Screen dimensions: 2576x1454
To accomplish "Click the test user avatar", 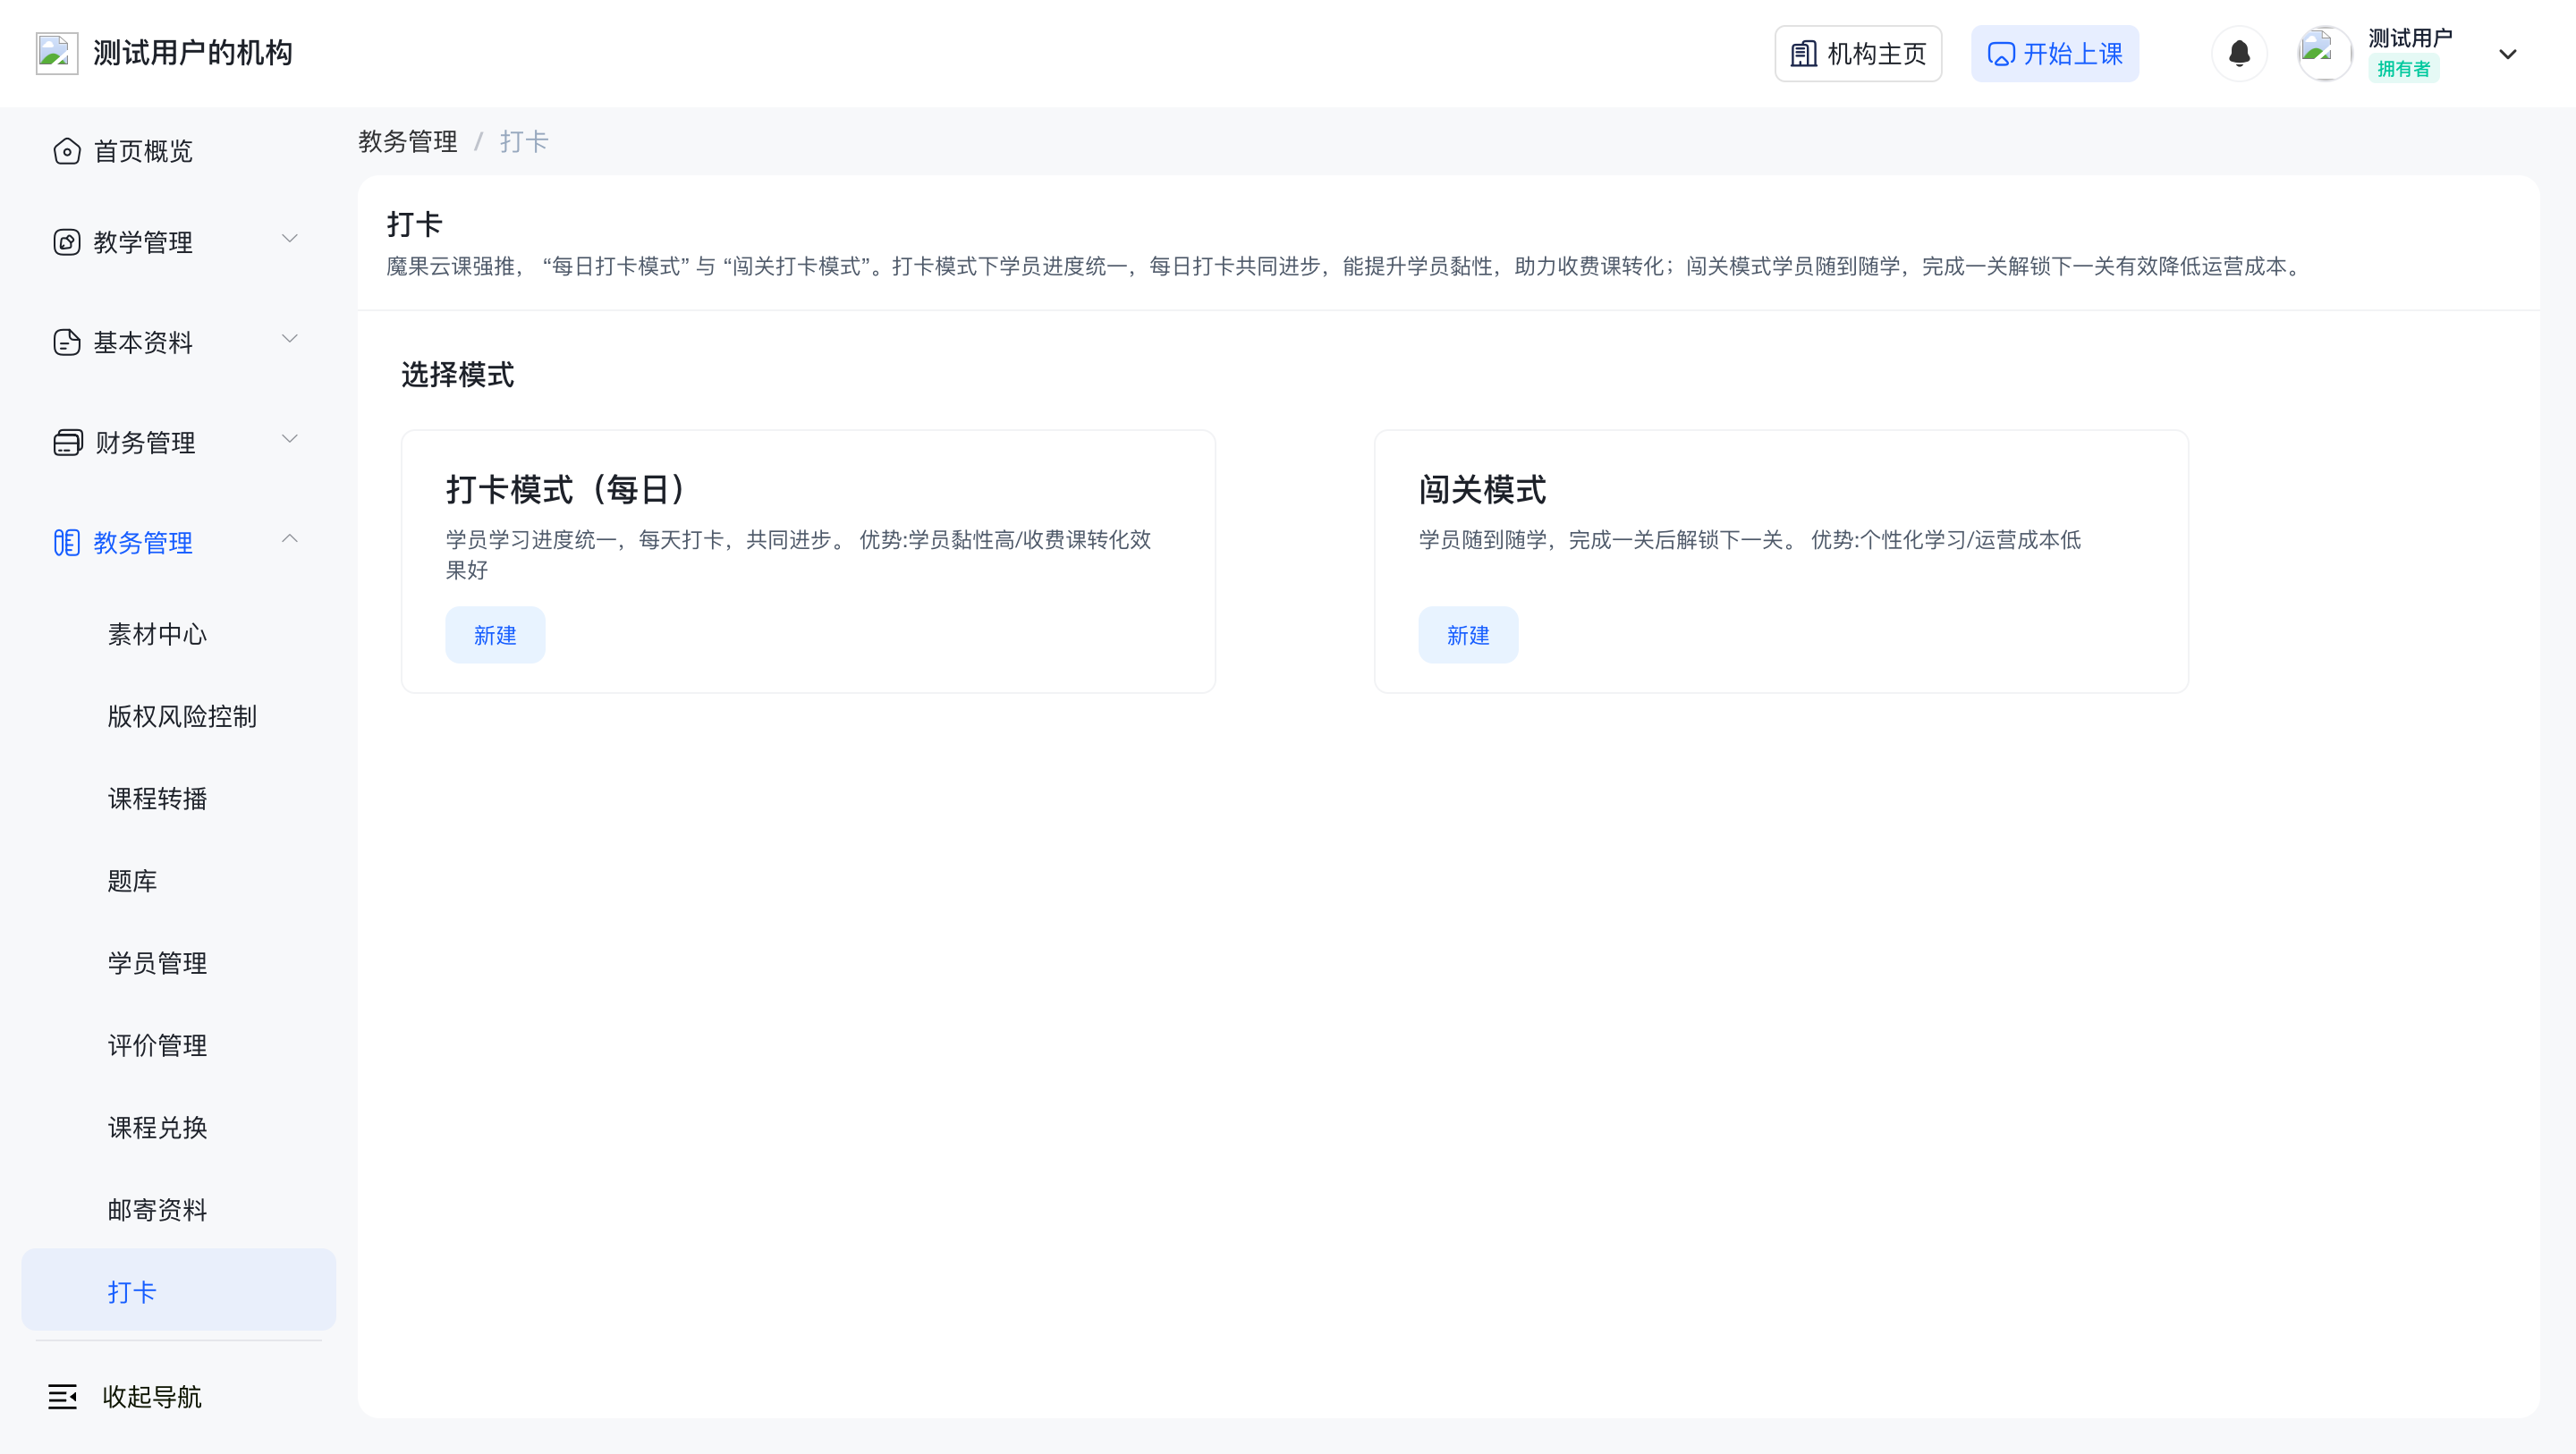I will pos(2324,53).
